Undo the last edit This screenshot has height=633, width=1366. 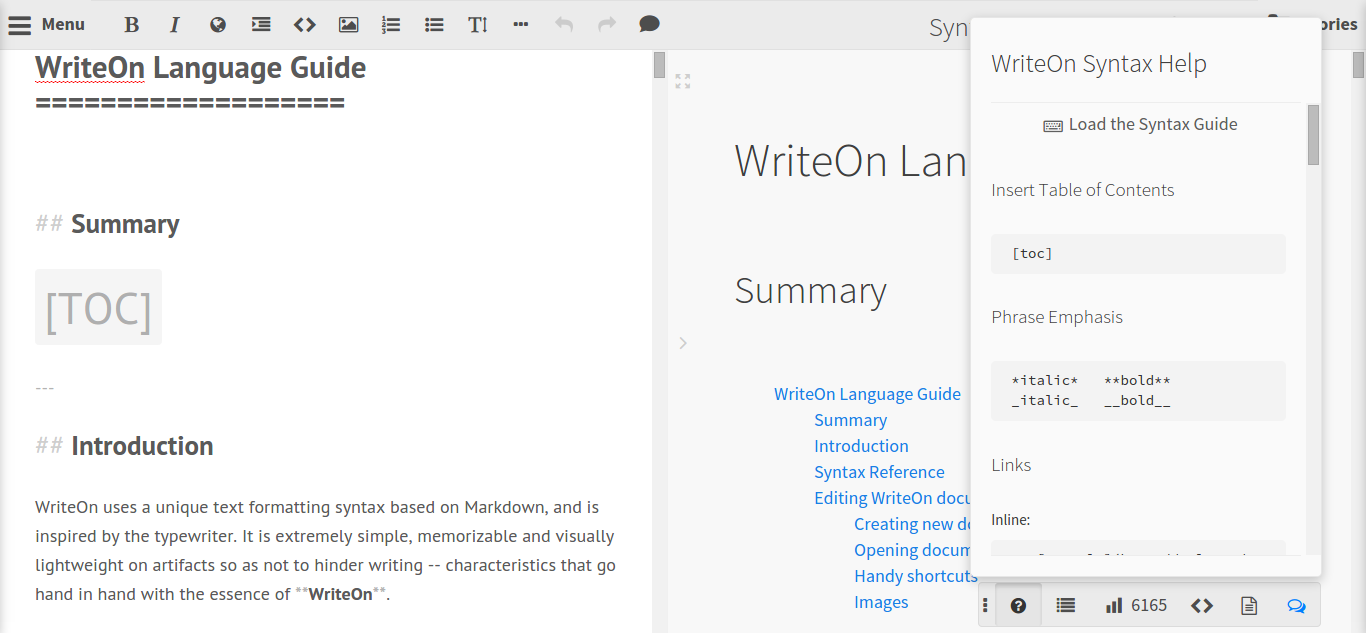pos(564,25)
